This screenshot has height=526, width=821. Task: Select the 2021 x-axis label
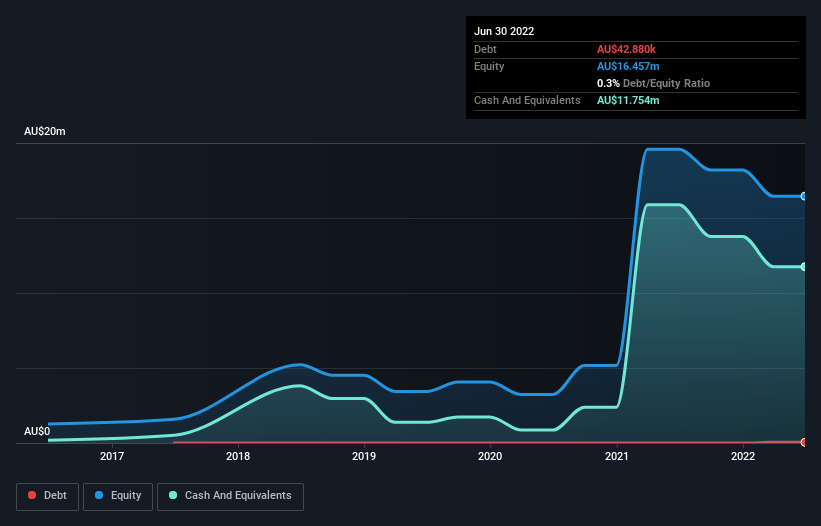(617, 456)
